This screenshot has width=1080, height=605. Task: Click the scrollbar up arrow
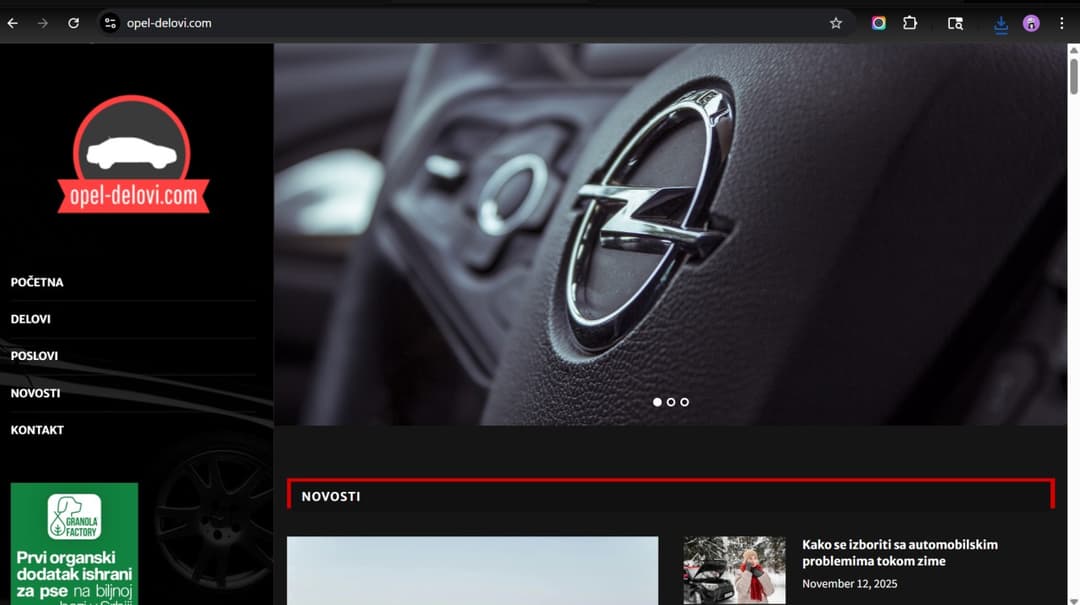pyautogui.click(x=1073, y=50)
